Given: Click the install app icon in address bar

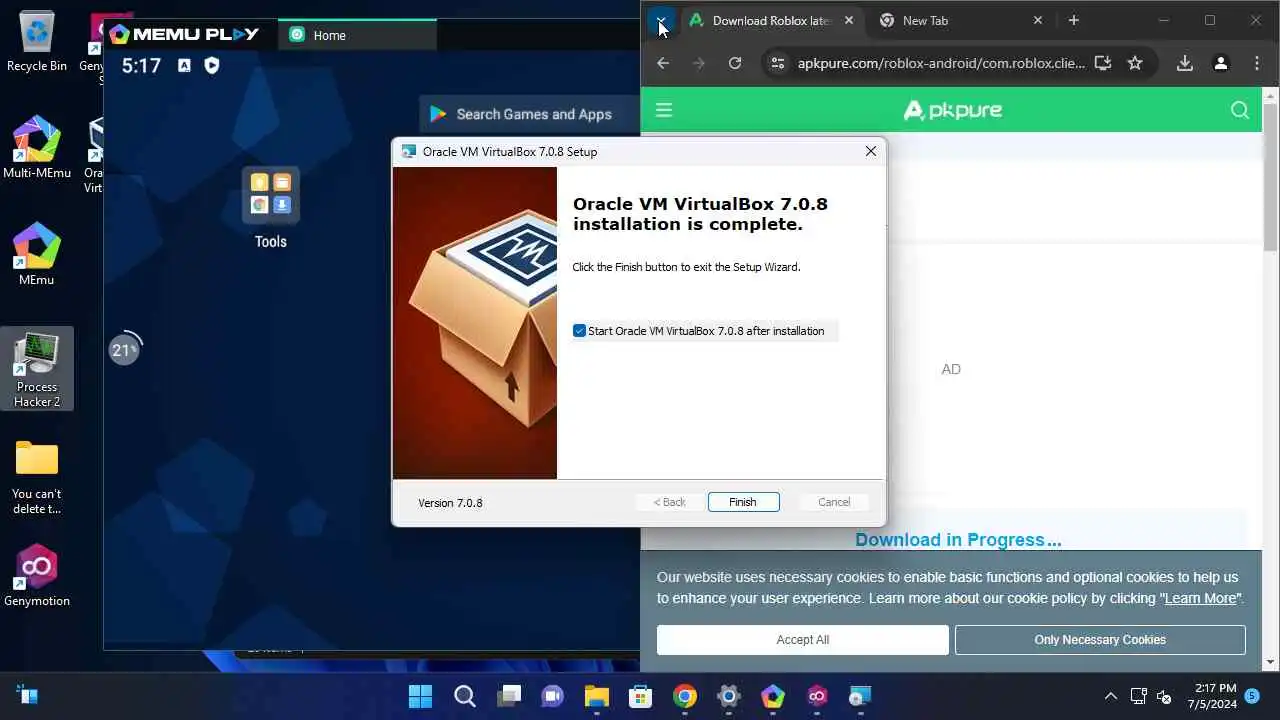Looking at the screenshot, I should (x=1103, y=63).
